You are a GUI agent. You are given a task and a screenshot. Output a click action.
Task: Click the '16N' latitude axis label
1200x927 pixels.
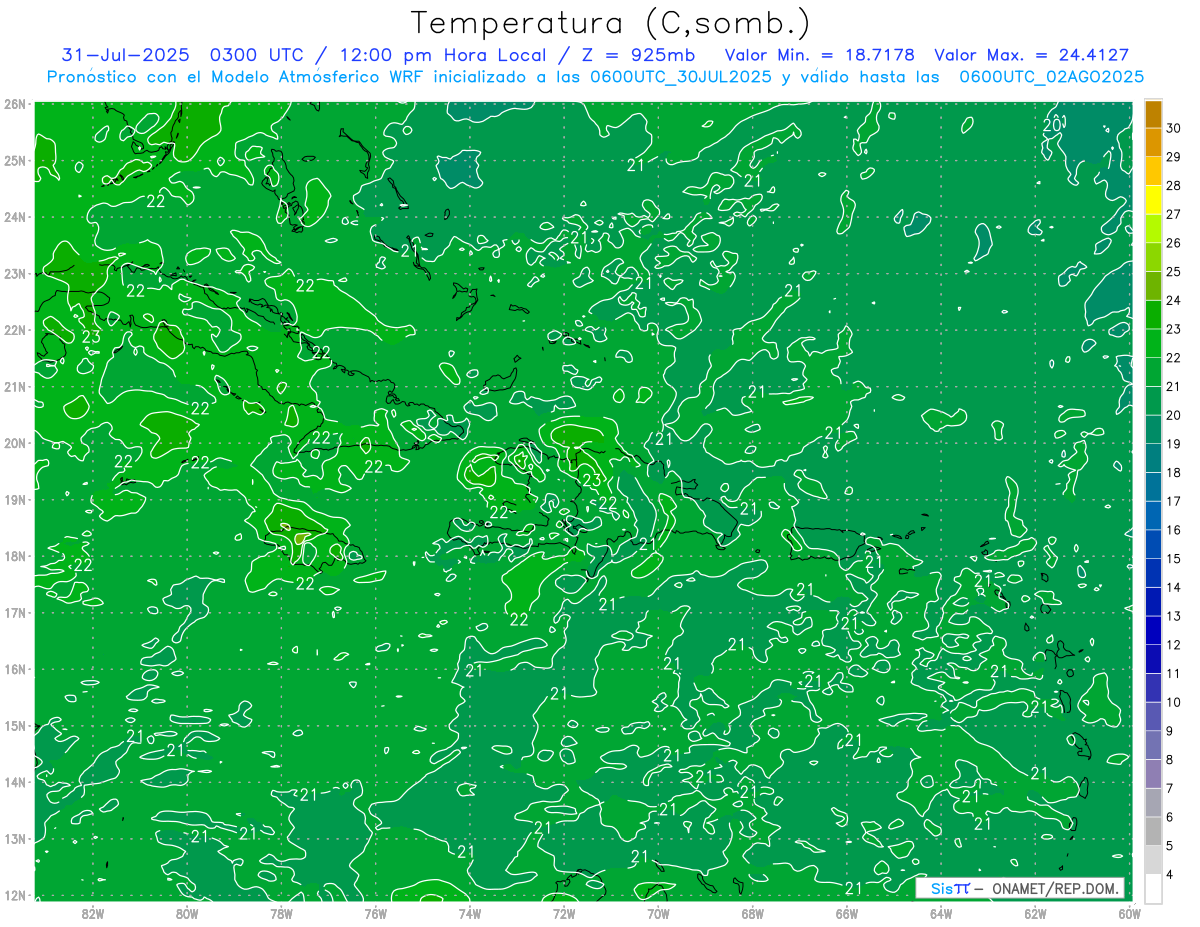coord(15,669)
